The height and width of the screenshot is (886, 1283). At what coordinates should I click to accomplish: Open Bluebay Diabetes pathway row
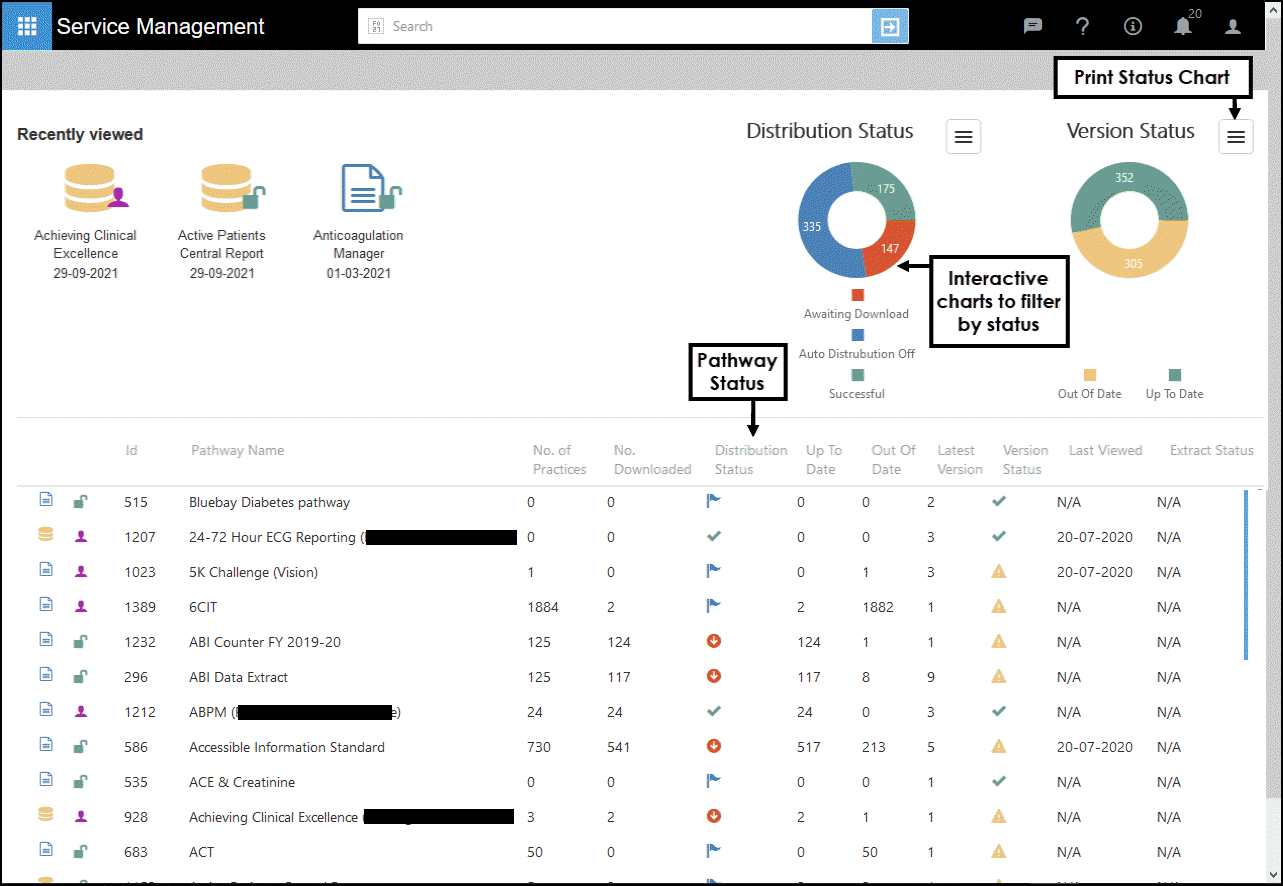[269, 502]
